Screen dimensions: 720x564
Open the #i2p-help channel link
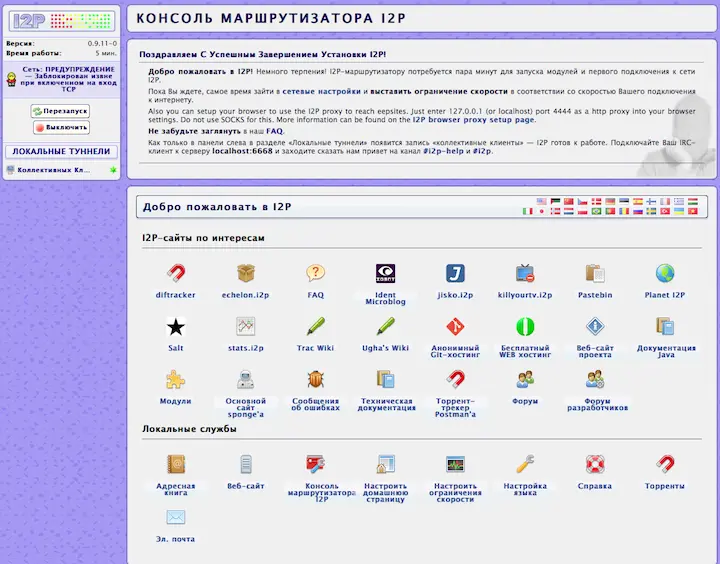click(x=443, y=151)
